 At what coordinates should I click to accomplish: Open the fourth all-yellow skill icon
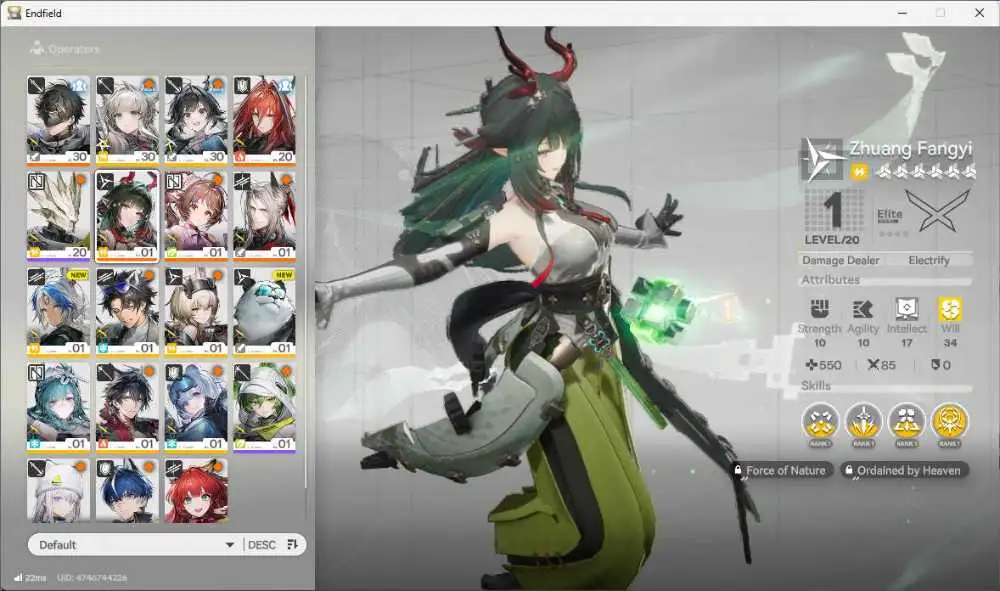(950, 423)
